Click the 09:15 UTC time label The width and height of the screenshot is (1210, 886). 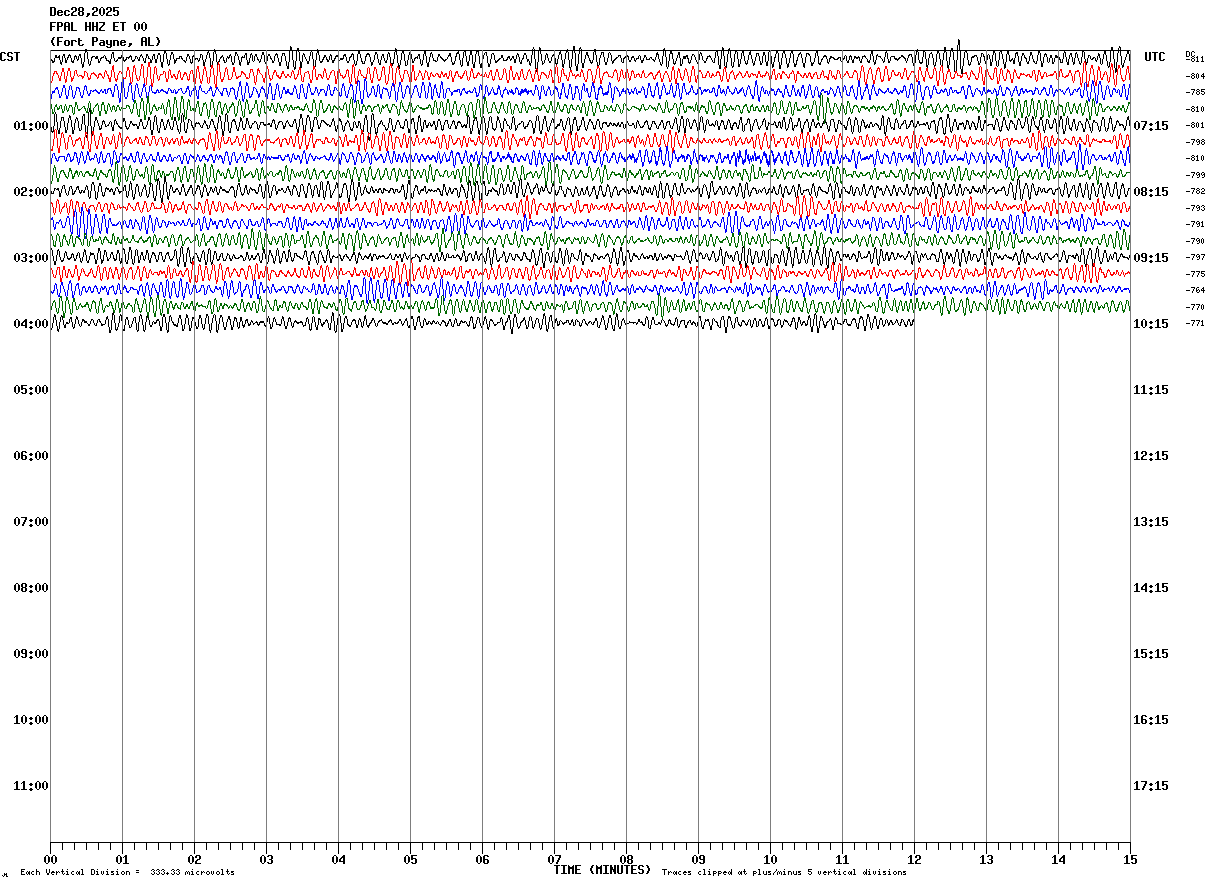[x=1151, y=258]
